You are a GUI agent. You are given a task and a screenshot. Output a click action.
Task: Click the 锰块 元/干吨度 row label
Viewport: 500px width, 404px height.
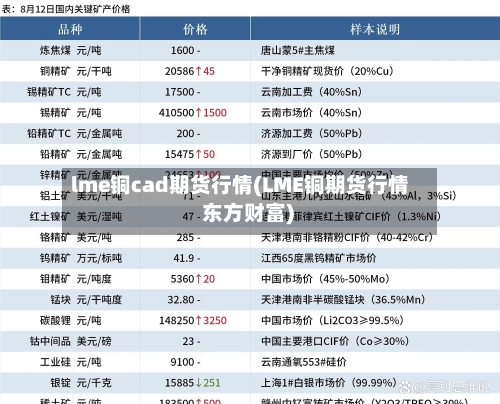coord(86,300)
